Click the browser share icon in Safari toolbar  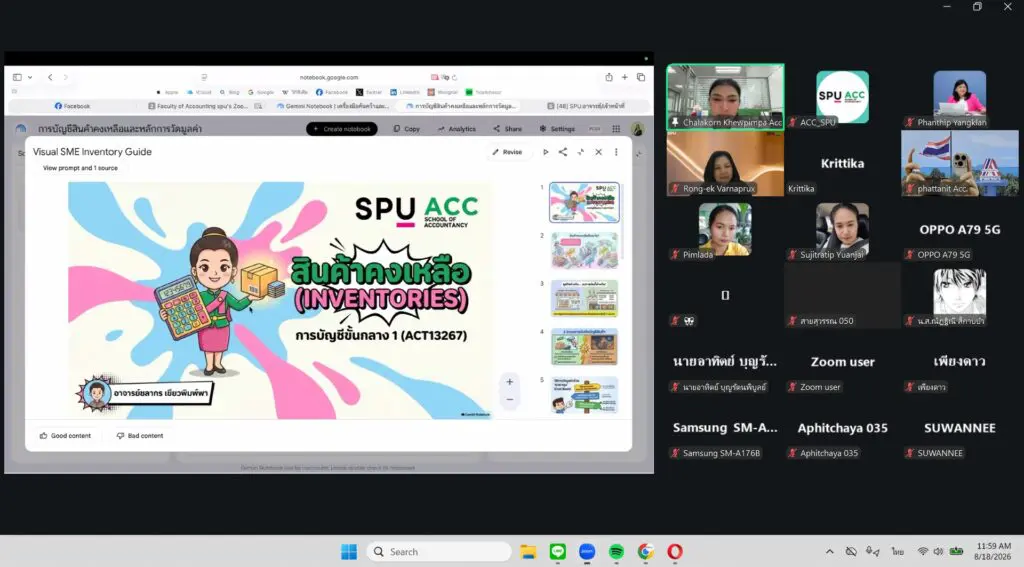point(609,77)
